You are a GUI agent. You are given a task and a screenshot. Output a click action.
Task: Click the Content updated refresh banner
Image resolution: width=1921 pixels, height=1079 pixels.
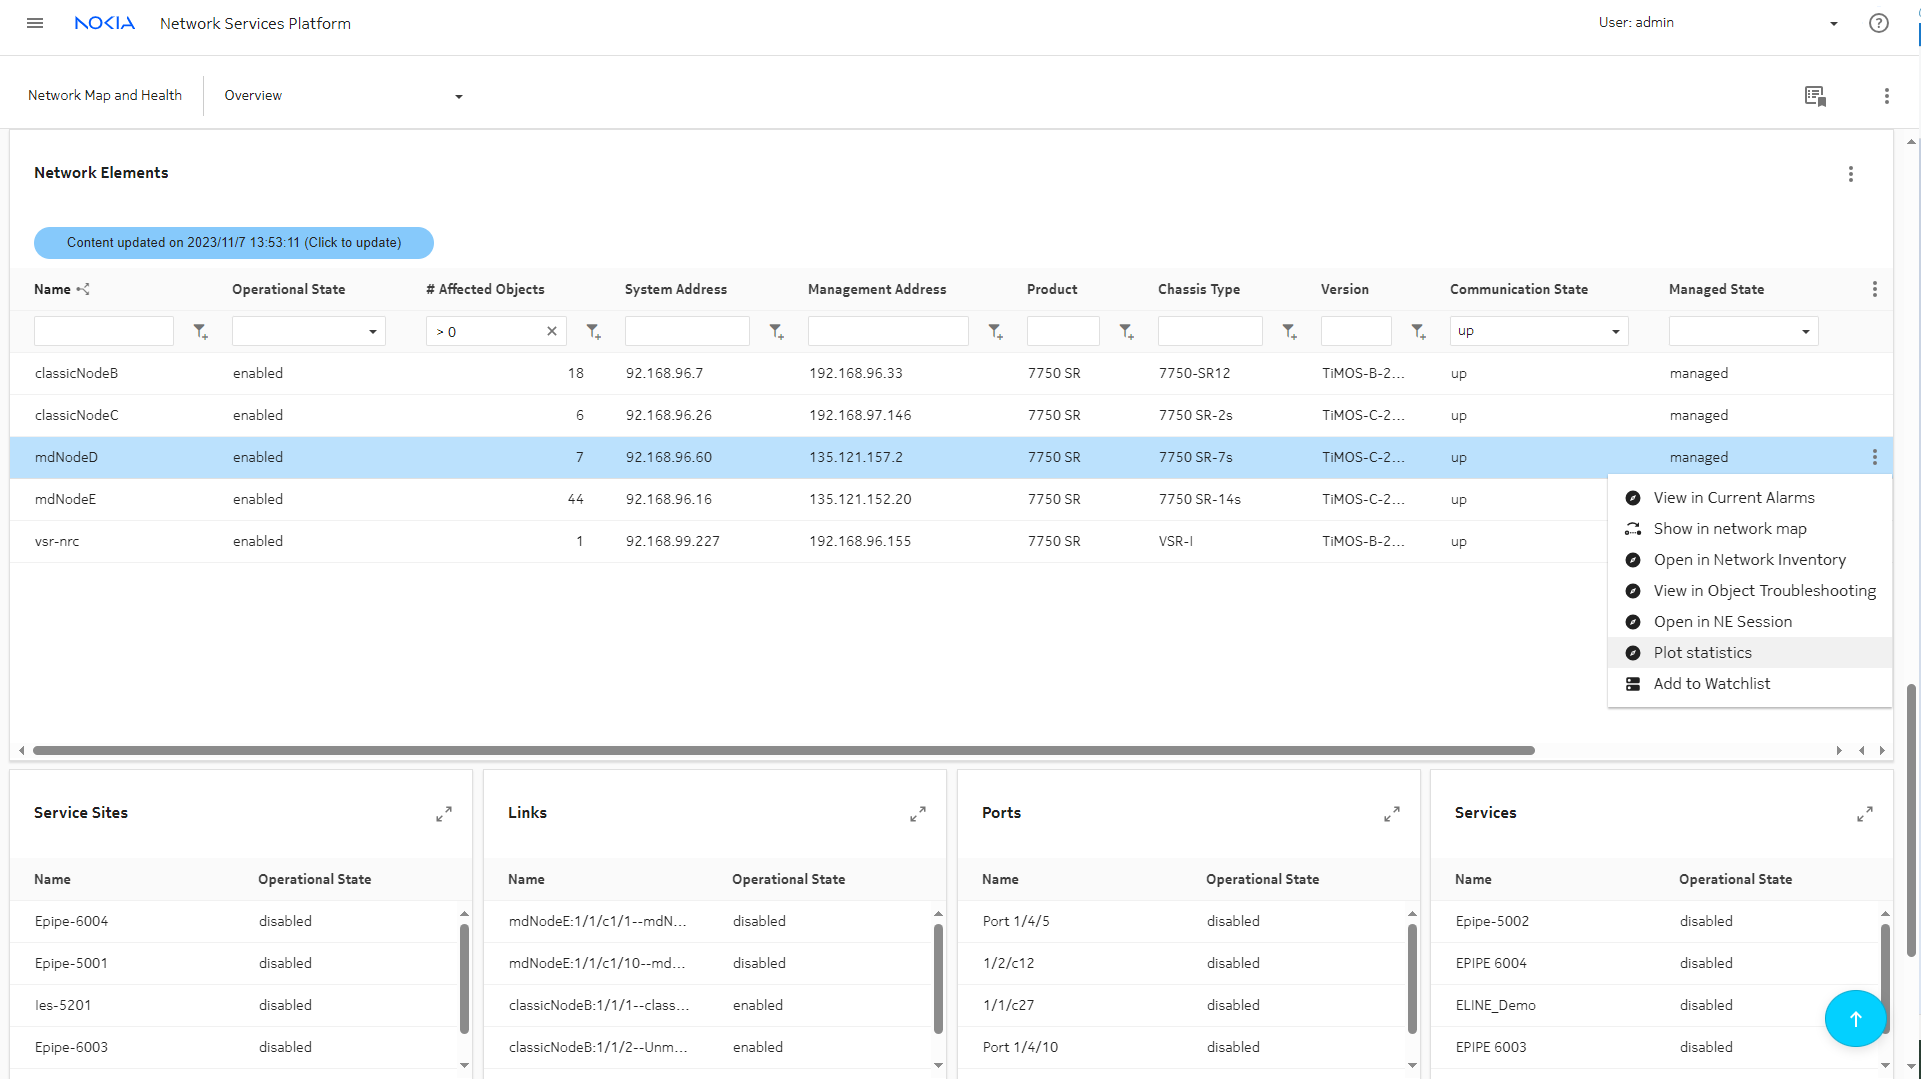coord(234,243)
